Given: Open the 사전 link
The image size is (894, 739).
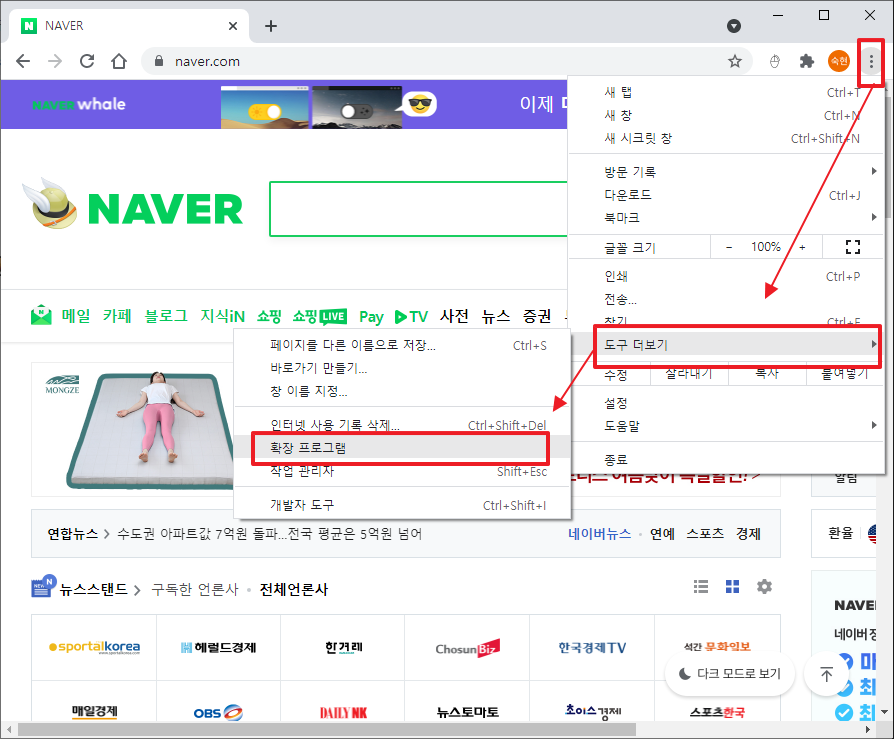Looking at the screenshot, I should pos(454,316).
